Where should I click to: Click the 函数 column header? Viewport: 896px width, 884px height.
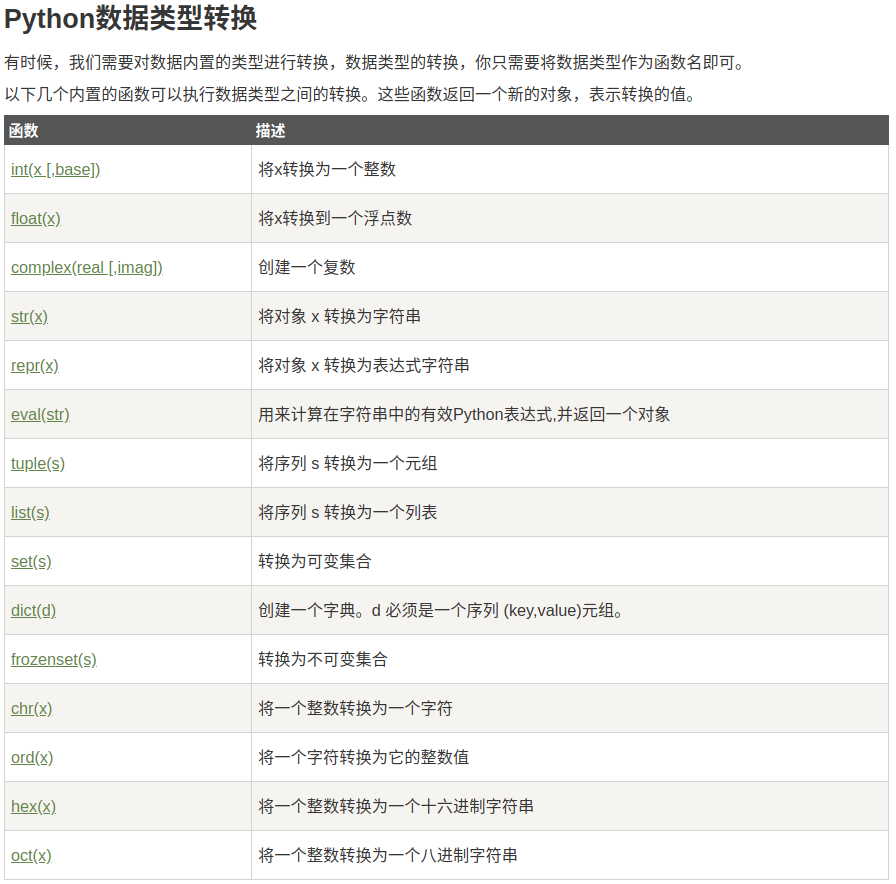tap(23, 131)
